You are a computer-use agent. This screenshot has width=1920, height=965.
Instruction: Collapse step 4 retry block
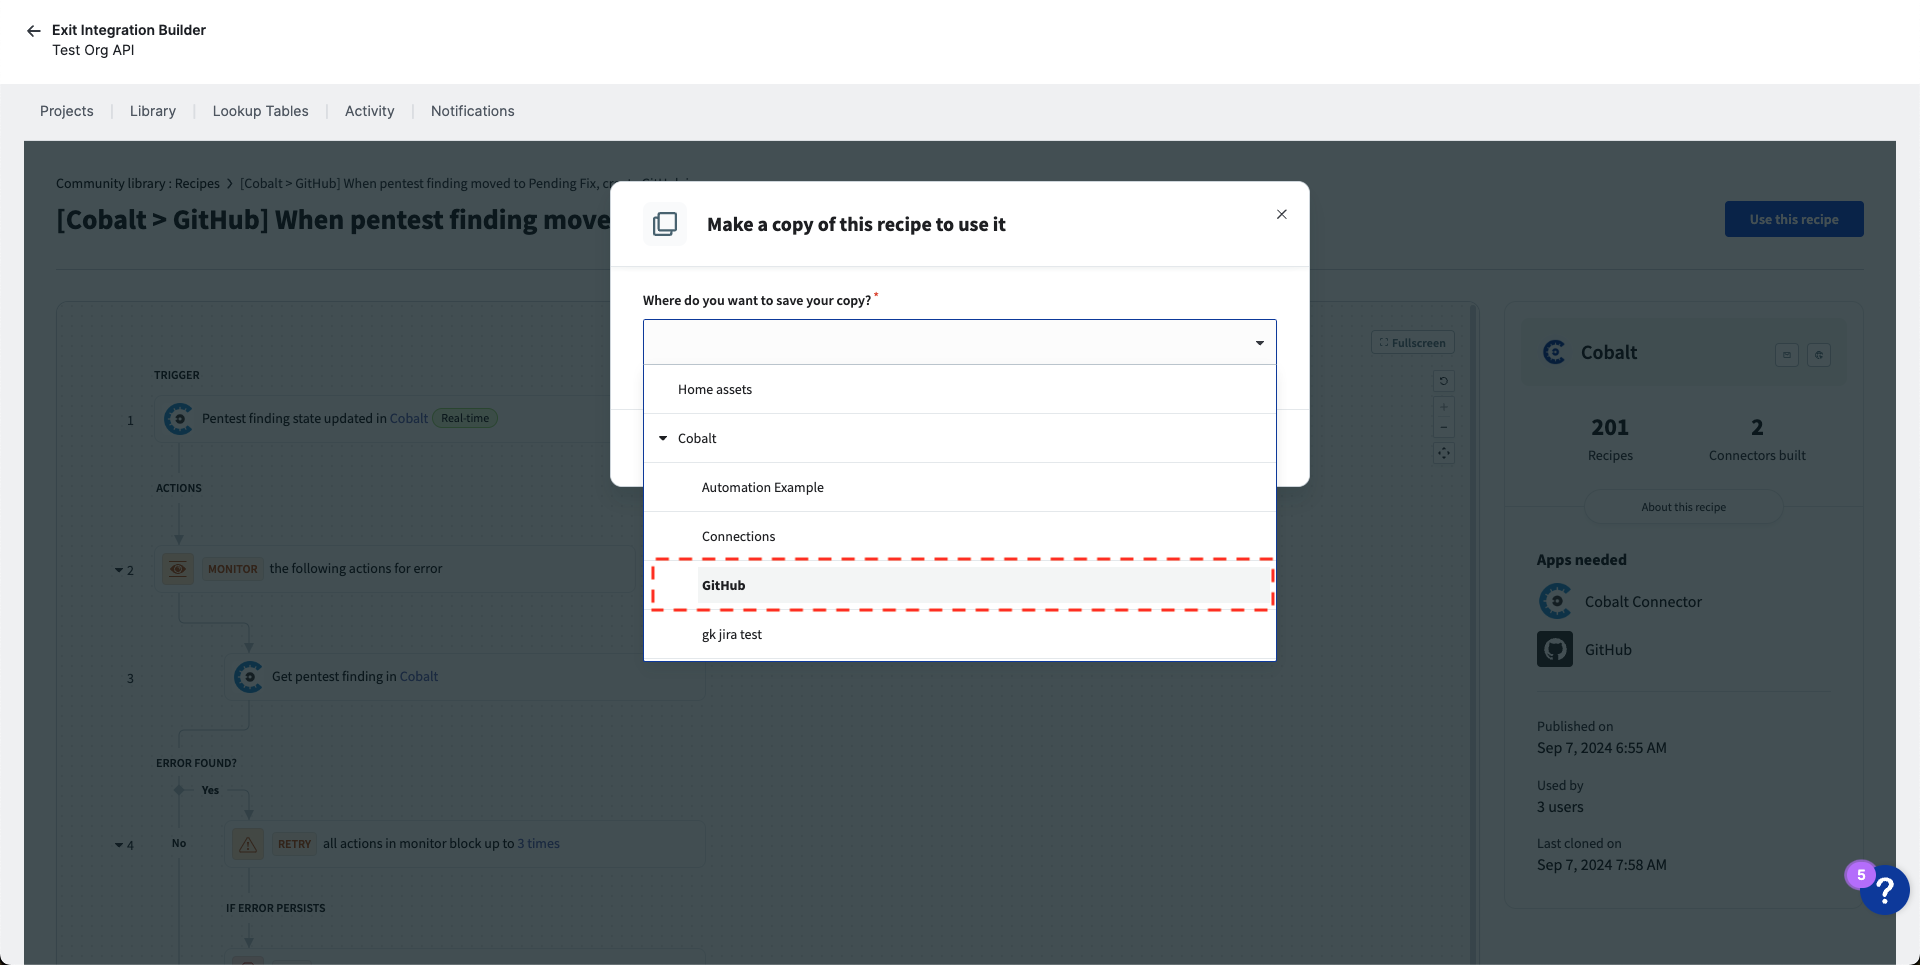tap(119, 845)
